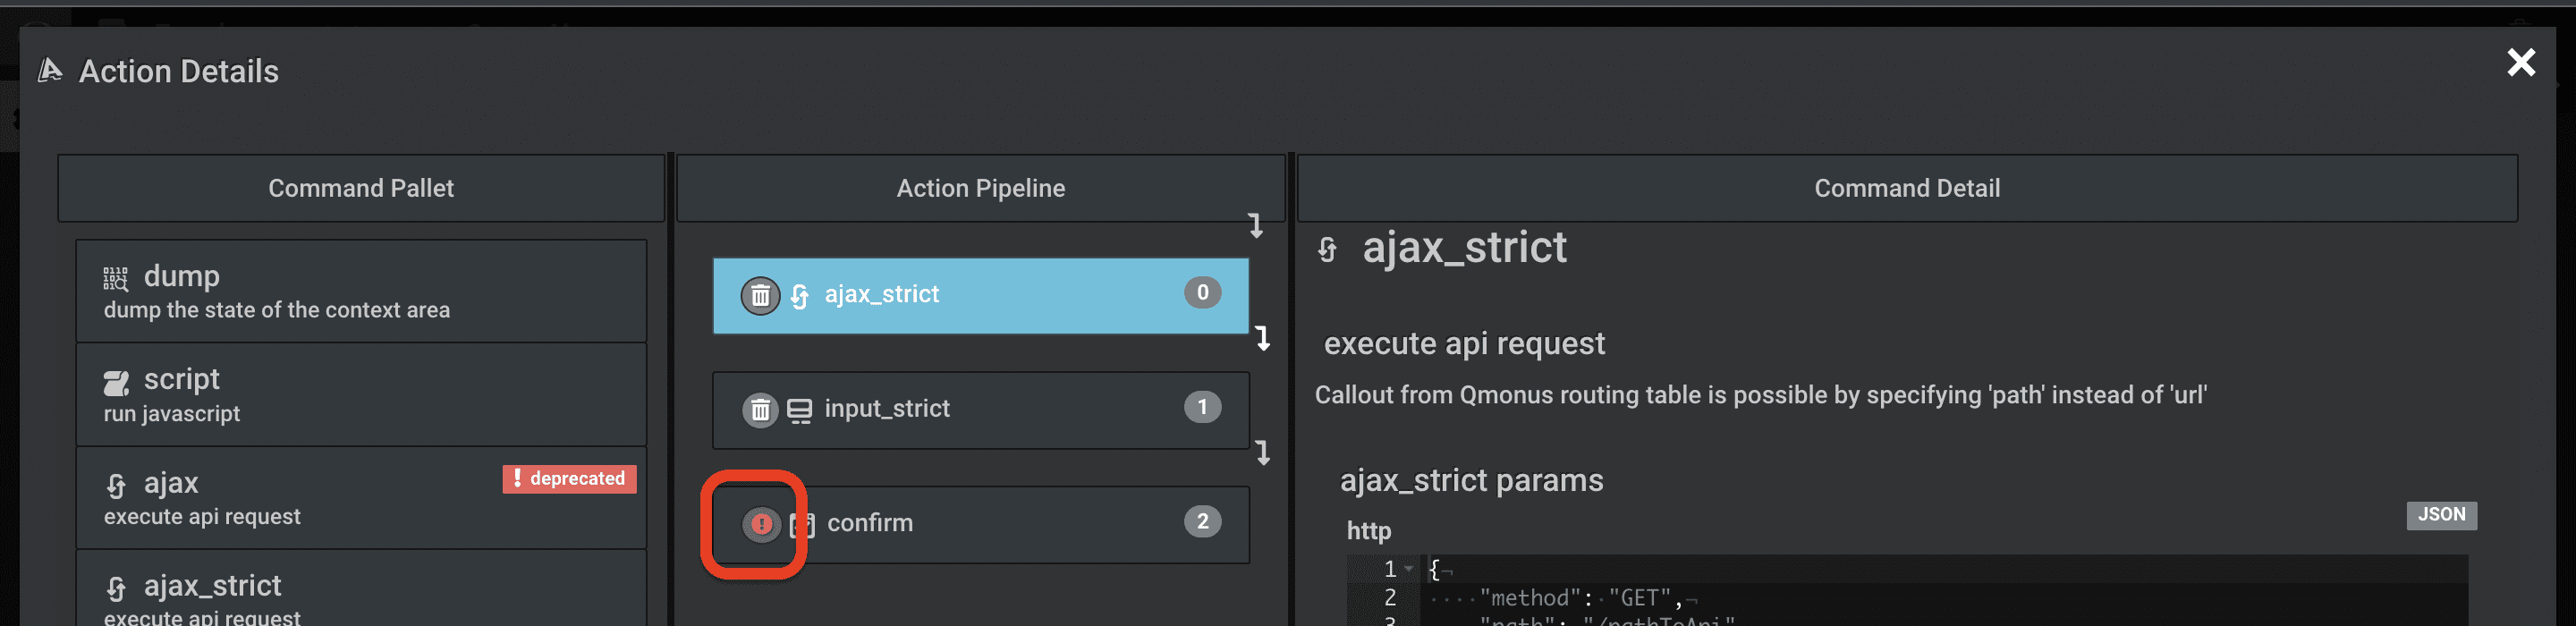Click the "http" parameter label
Image resolution: width=2576 pixels, height=626 pixels.
[x=1368, y=531]
